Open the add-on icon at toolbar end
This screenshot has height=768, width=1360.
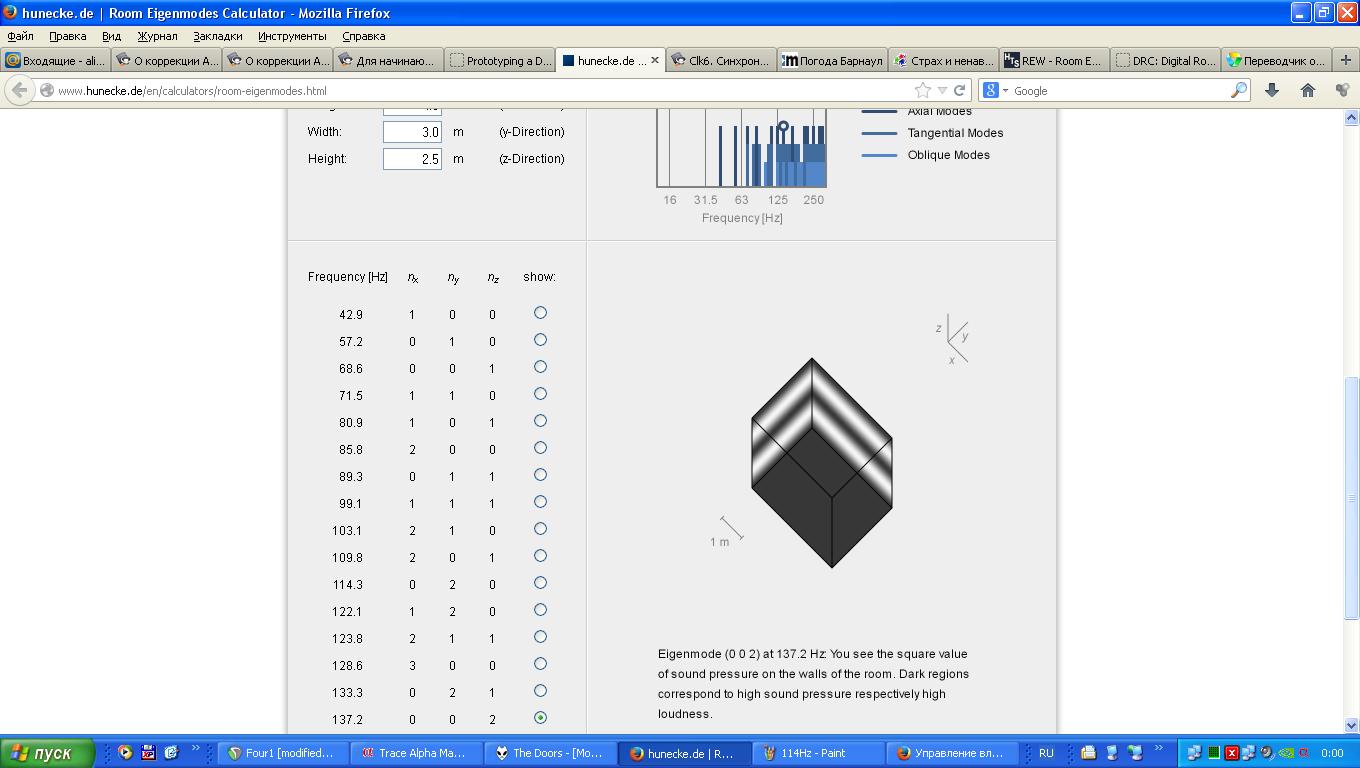tap(1342, 90)
